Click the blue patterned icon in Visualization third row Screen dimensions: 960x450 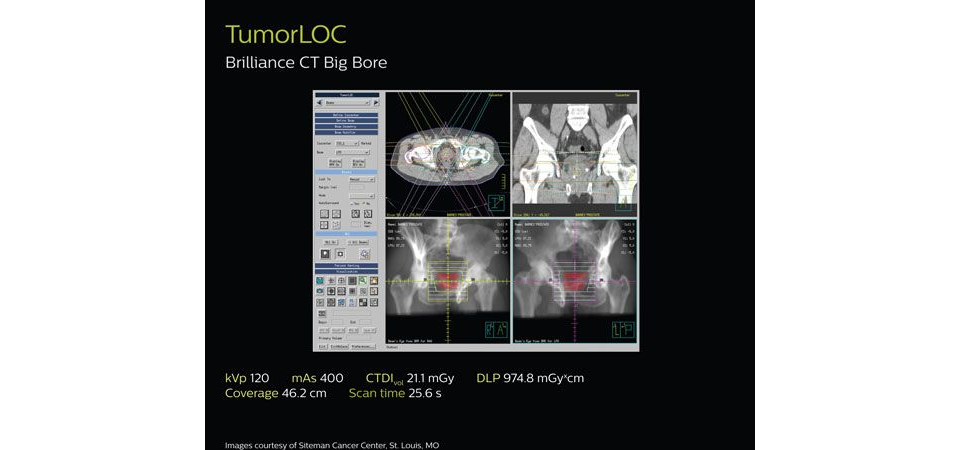(x=342, y=302)
